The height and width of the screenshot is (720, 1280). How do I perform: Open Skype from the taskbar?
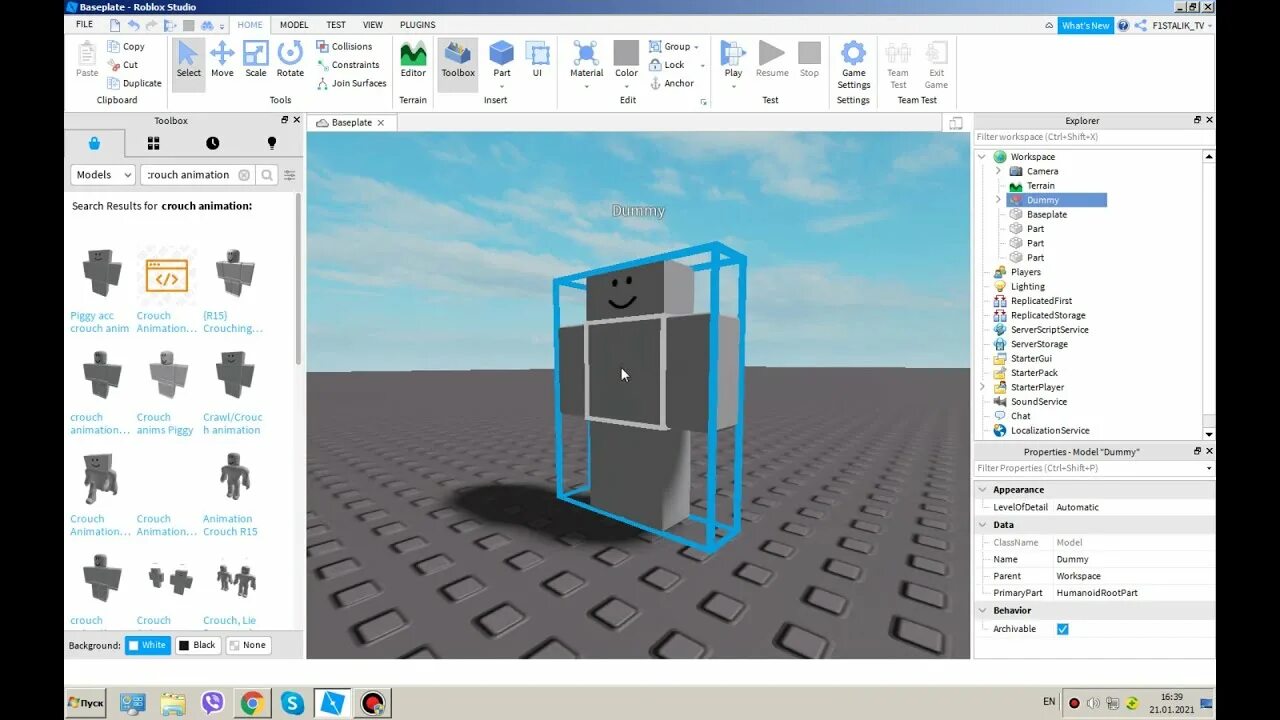tap(292, 703)
